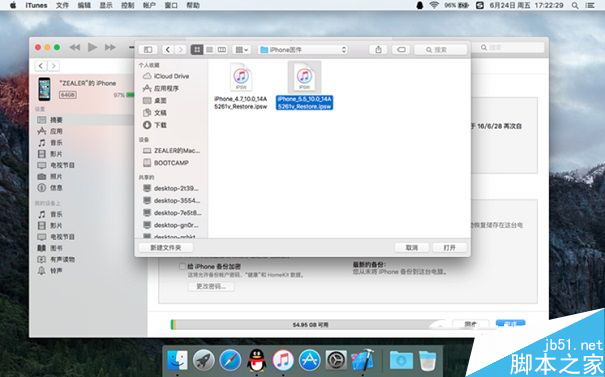The image size is (605, 377).
Task: Open the Edit menu in menu bar
Action: (x=84, y=5)
